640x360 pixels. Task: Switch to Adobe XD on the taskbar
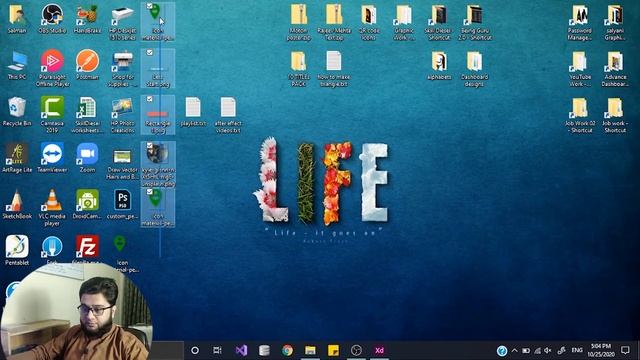tap(379, 350)
